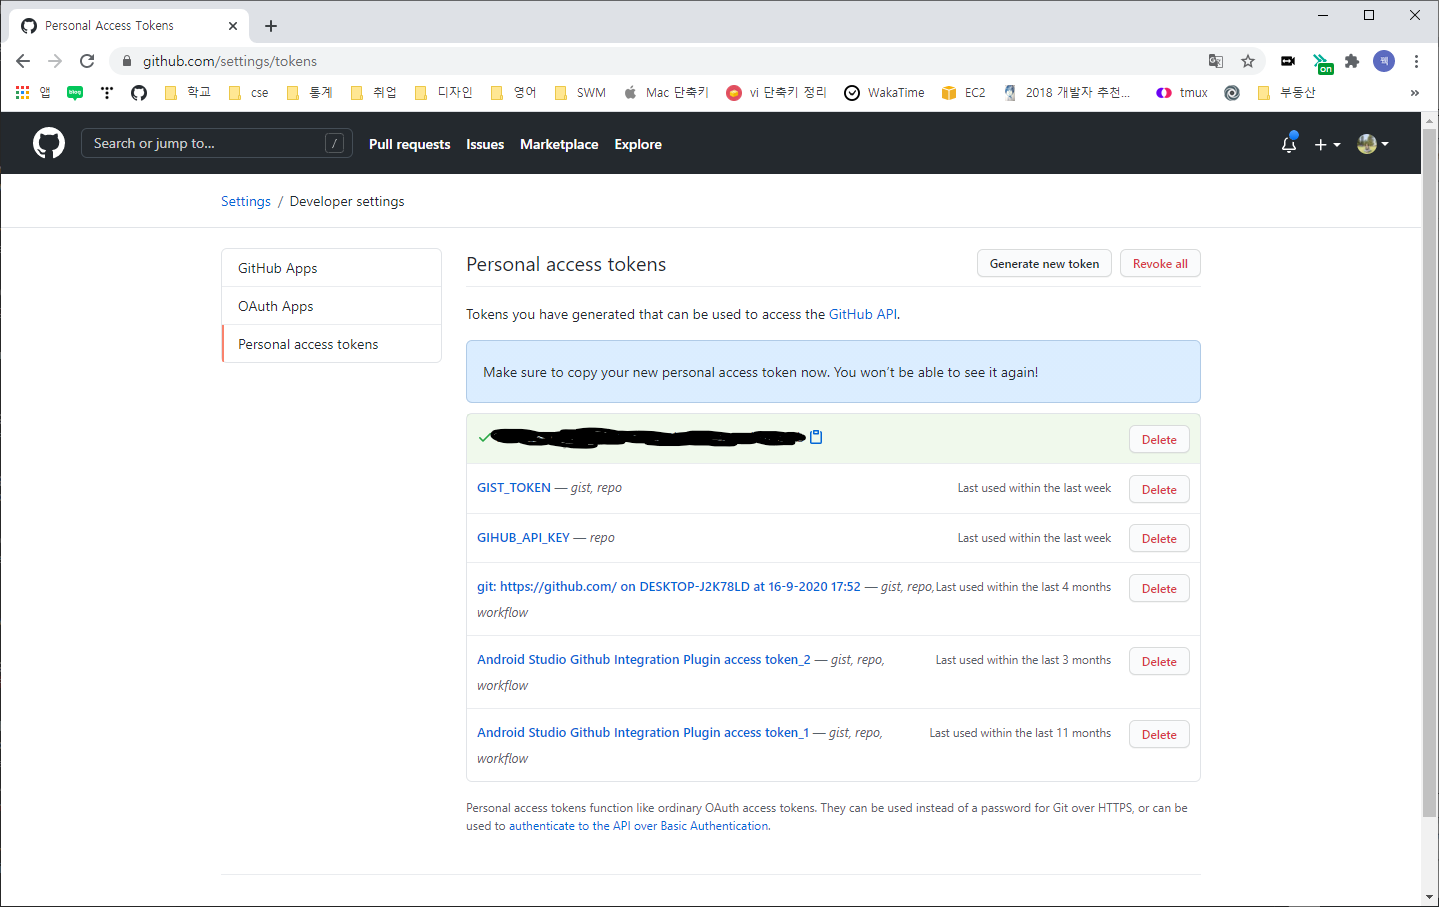This screenshot has width=1439, height=907.
Task: Open the cse bookmark folder
Action: coord(249,92)
